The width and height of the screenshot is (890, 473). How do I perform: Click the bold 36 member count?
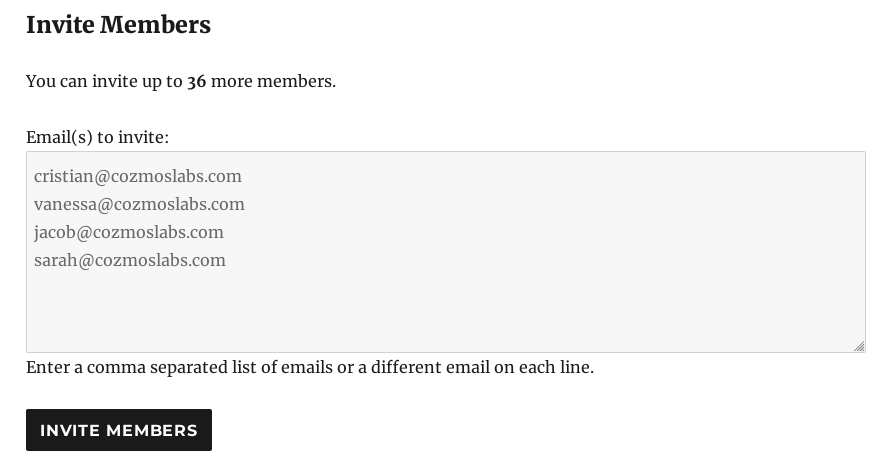196,82
